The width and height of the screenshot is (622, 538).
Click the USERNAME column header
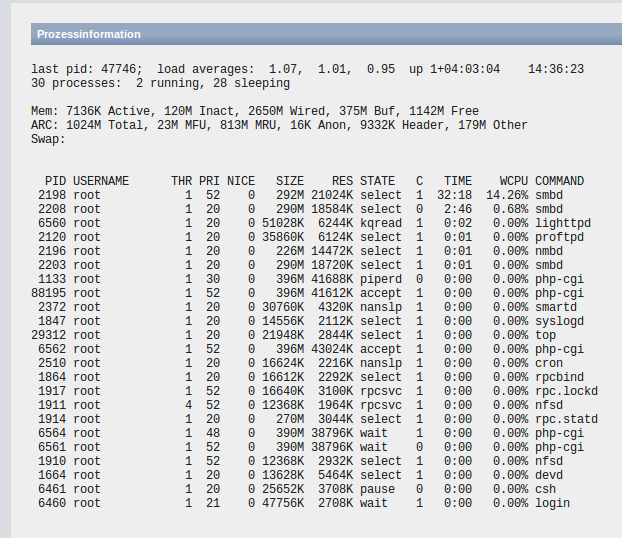(x=101, y=181)
